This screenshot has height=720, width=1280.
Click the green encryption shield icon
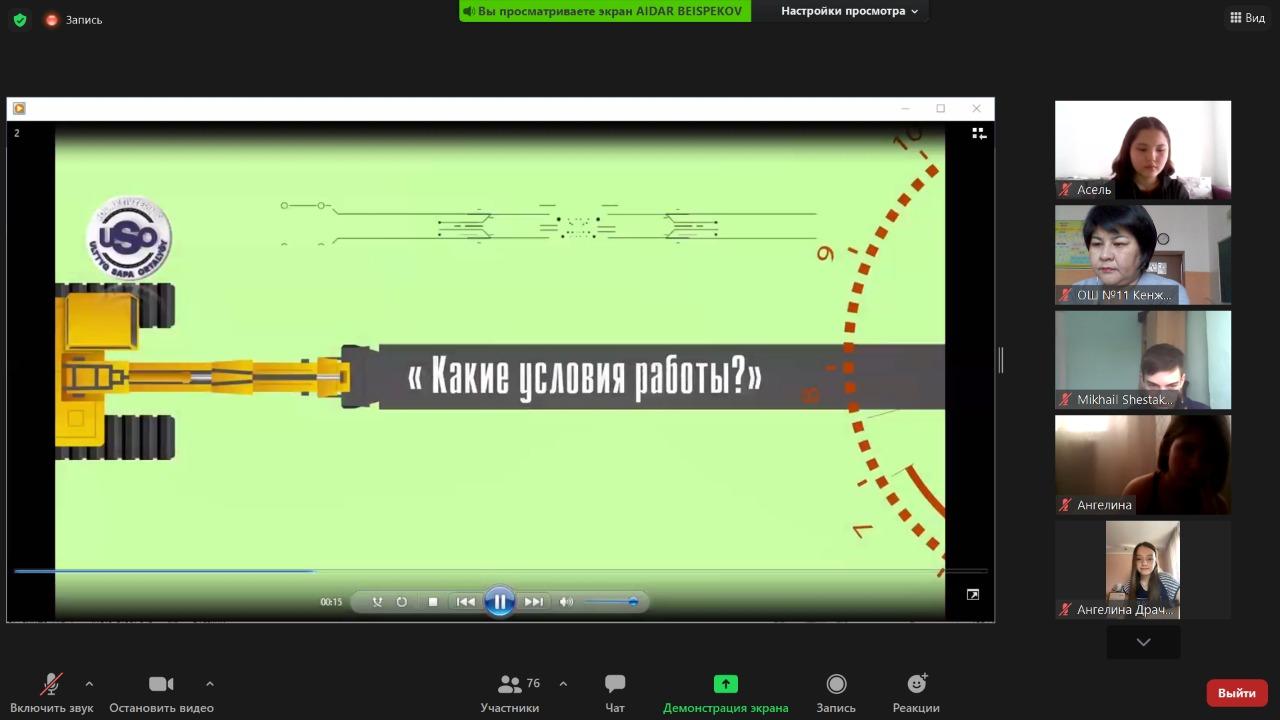(x=20, y=20)
